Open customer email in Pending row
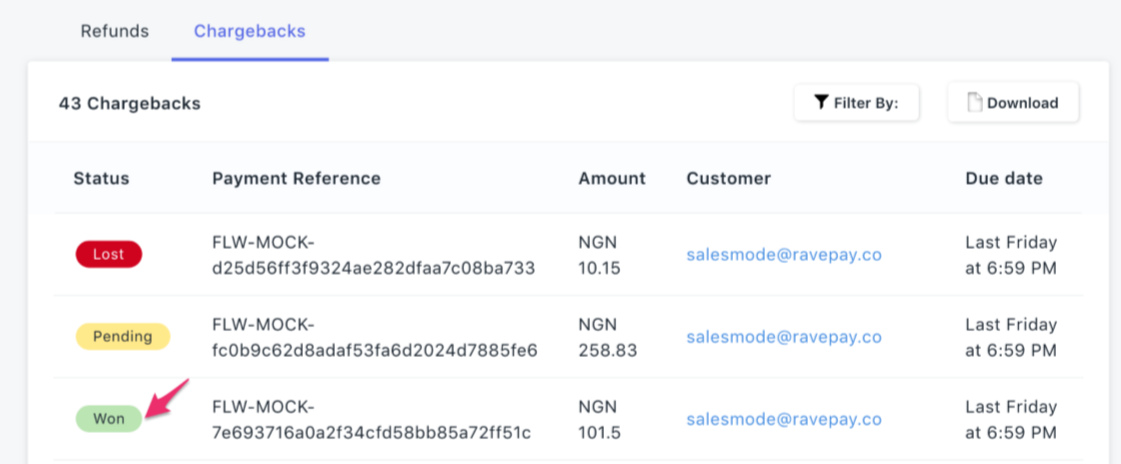The width and height of the screenshot is (1121, 464). (x=784, y=337)
